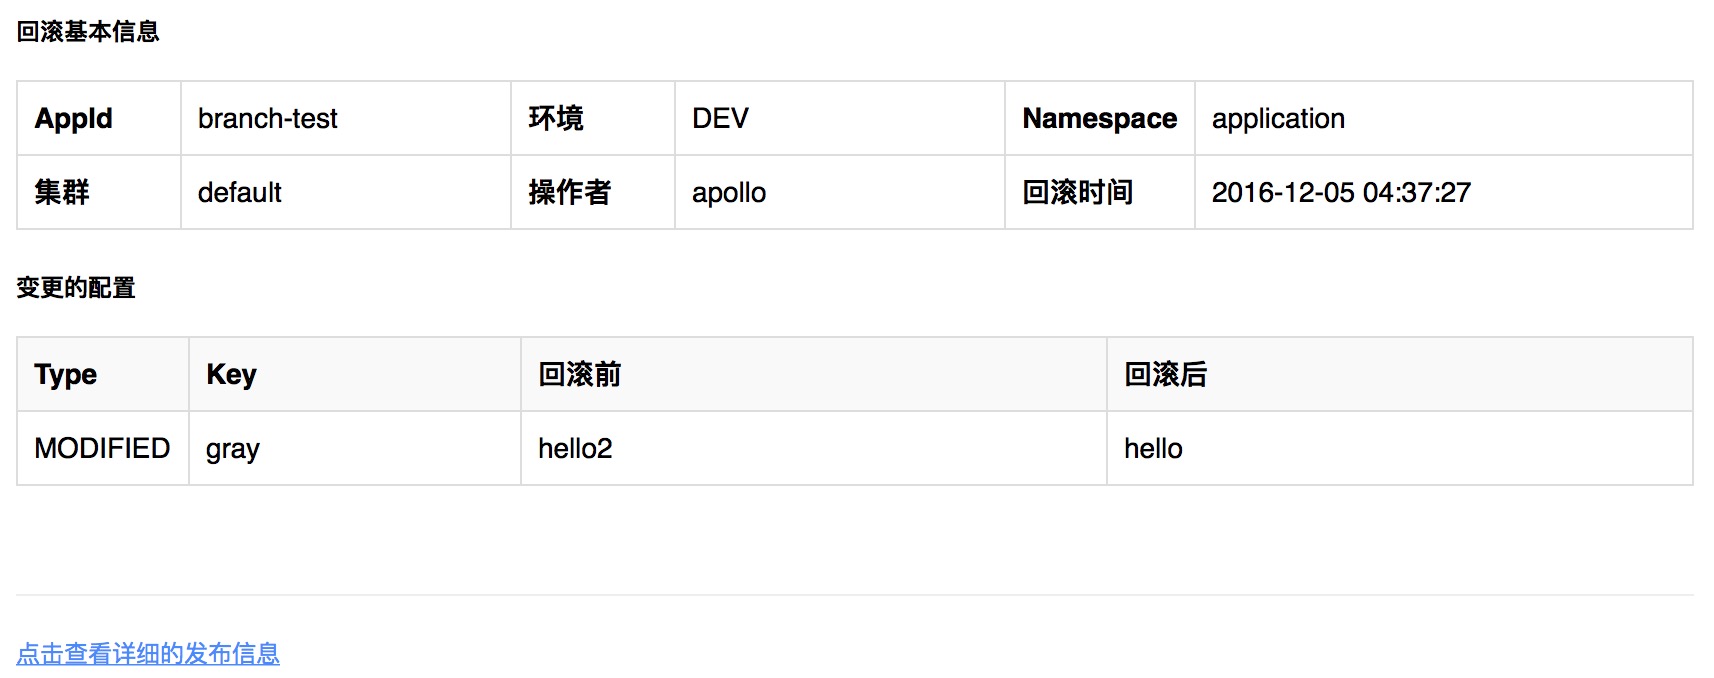The width and height of the screenshot is (1714, 678).
Task: Select the gray key cell
Action: pyautogui.click(x=233, y=449)
